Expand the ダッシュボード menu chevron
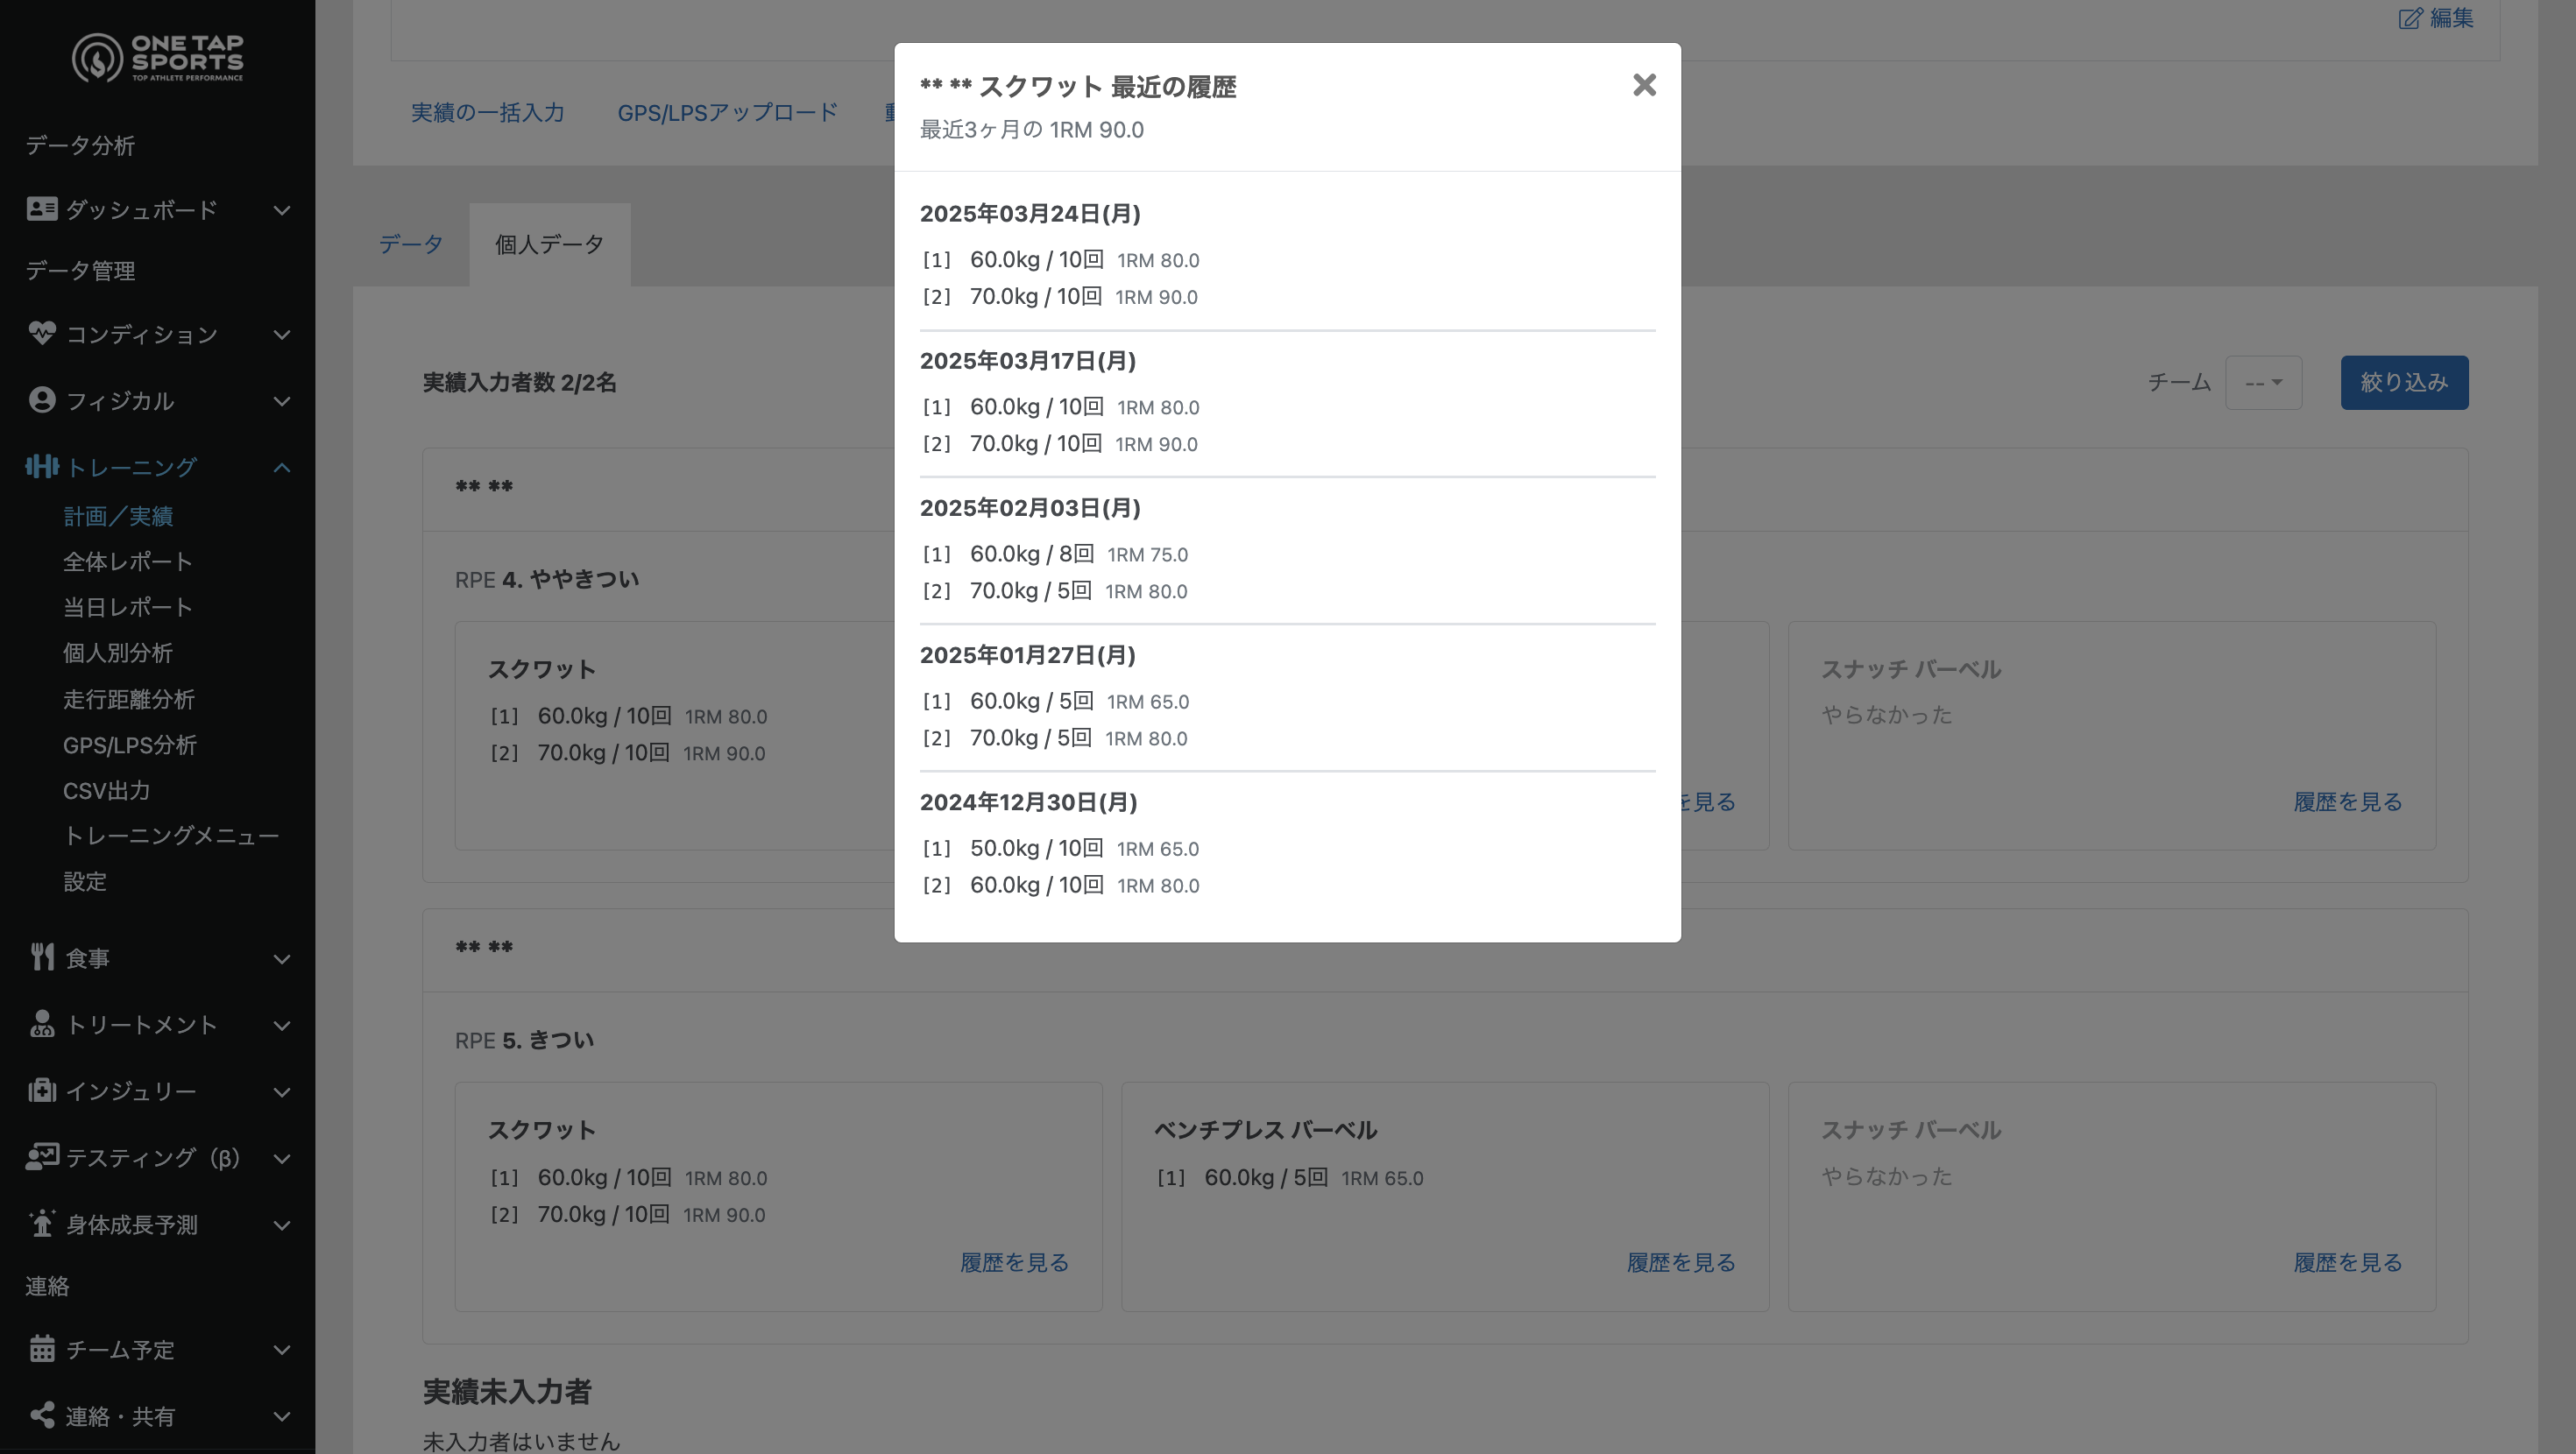Image resolution: width=2576 pixels, height=1454 pixels. pos(282,210)
